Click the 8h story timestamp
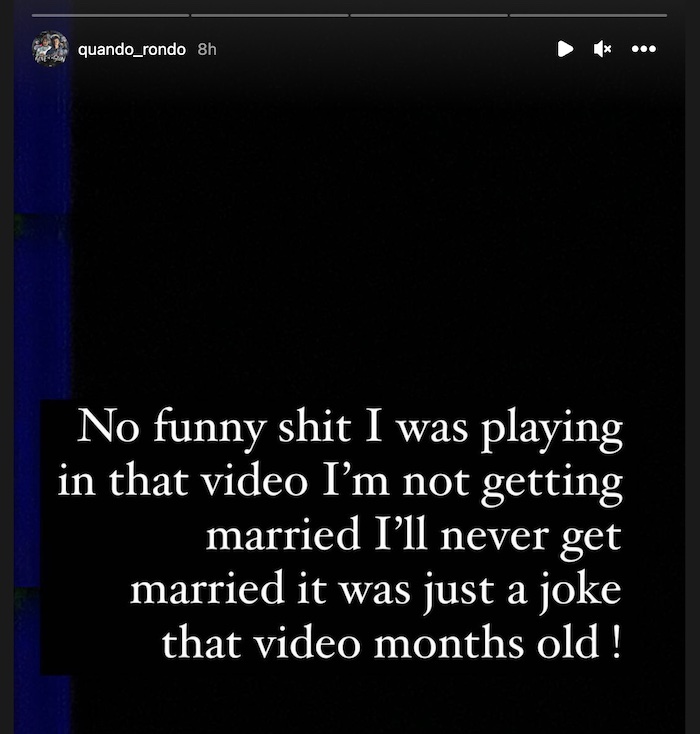 pos(207,49)
